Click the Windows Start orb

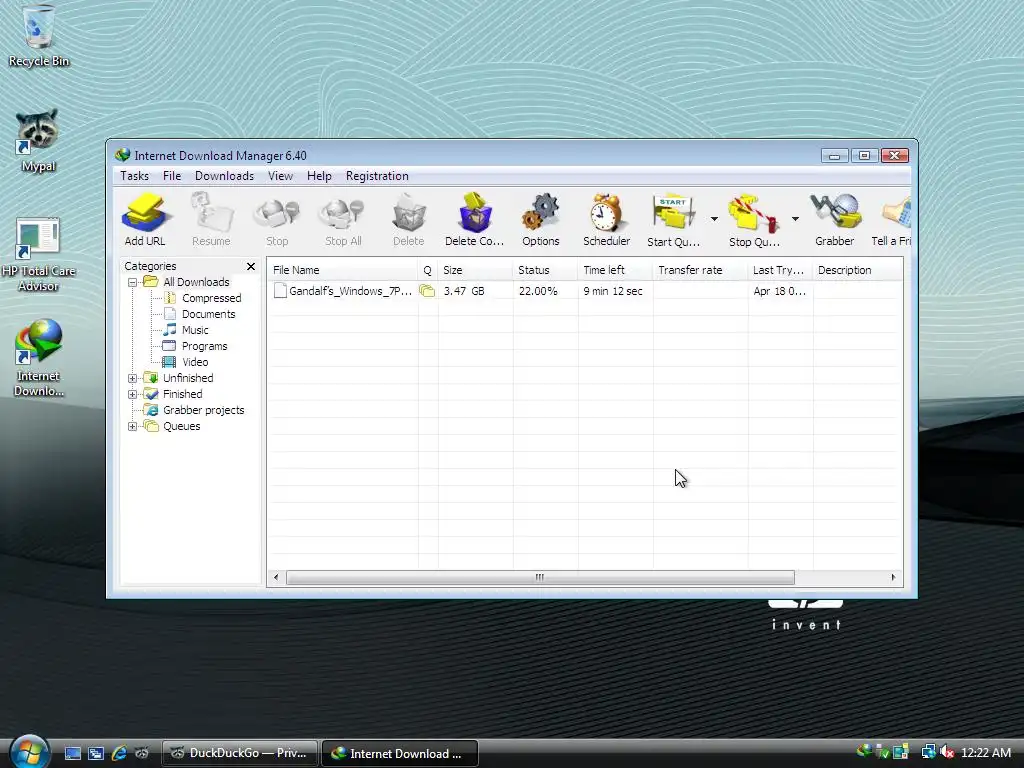(x=30, y=751)
